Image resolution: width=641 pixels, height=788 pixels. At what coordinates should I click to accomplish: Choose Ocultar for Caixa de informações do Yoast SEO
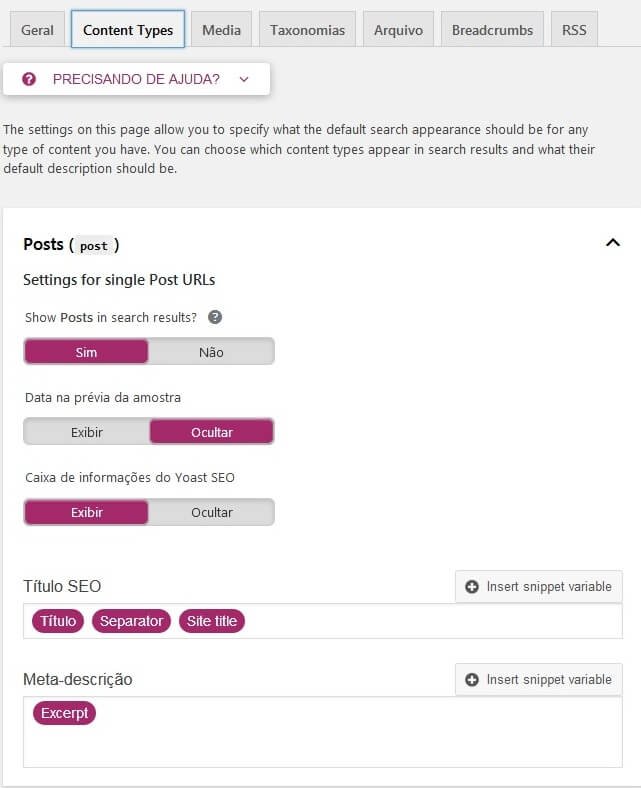pyautogui.click(x=211, y=512)
